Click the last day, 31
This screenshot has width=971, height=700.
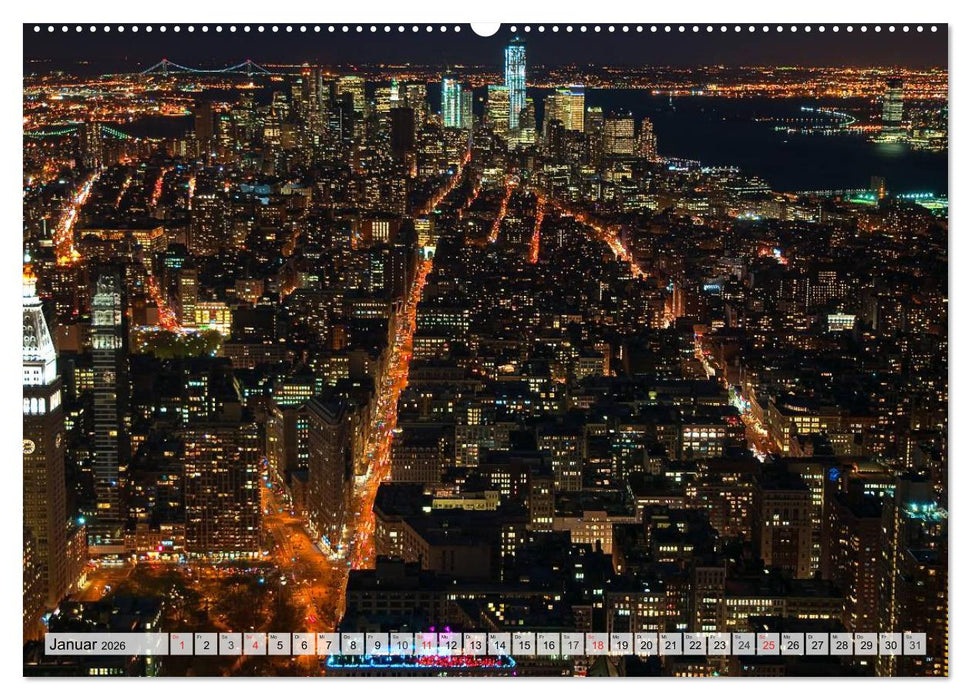point(914,645)
